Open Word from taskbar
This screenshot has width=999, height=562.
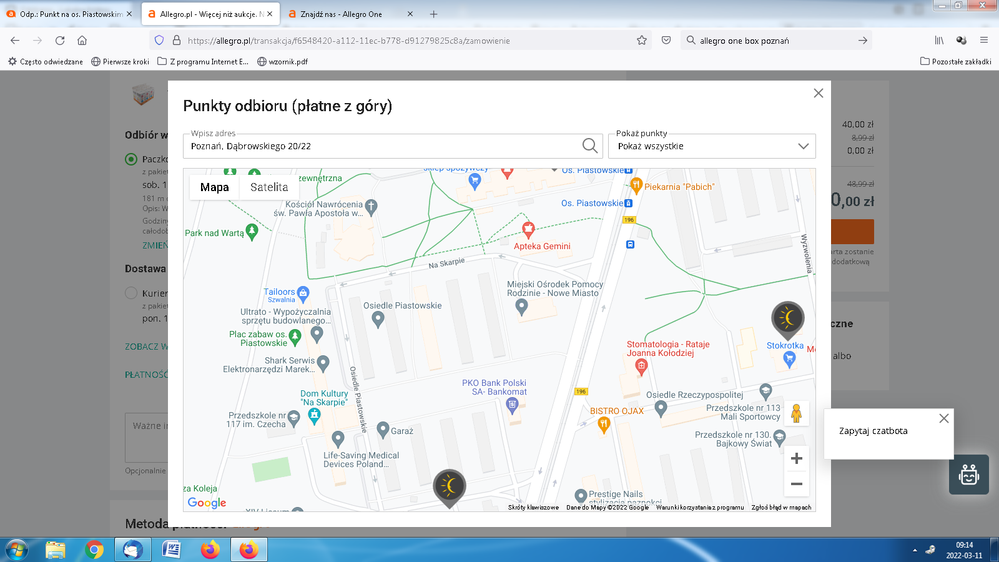point(171,549)
